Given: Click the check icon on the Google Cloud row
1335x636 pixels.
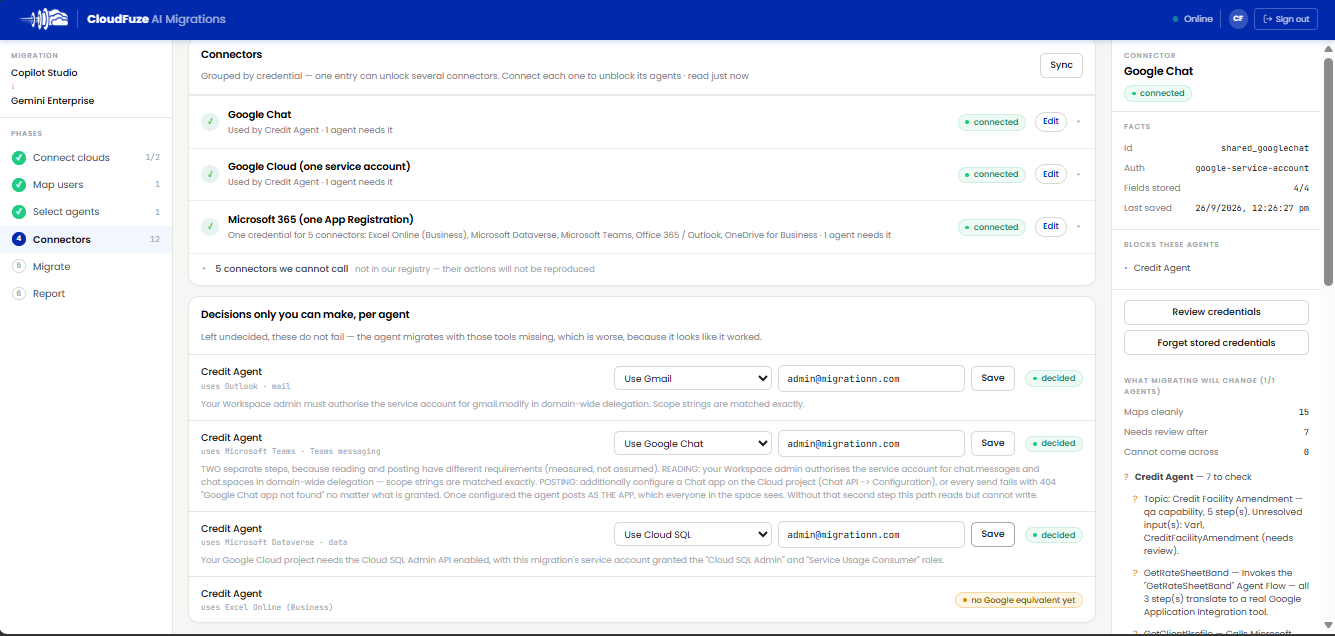Looking at the screenshot, I should click(x=210, y=174).
